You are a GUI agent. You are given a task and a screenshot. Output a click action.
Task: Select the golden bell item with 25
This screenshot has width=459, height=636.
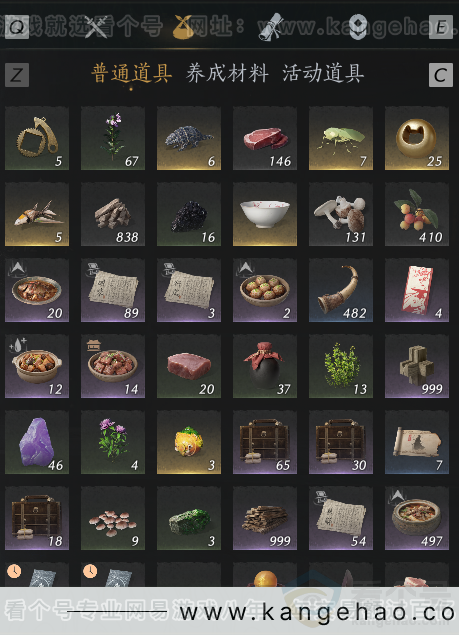417,138
